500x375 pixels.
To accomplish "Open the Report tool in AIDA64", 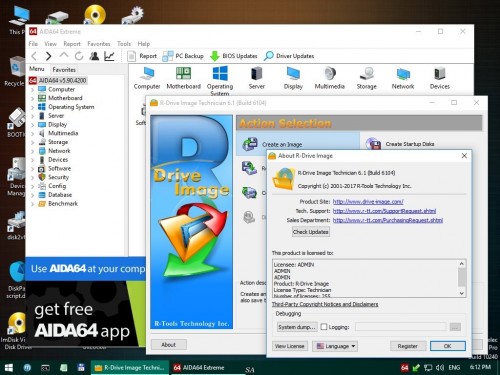I will (142, 56).
